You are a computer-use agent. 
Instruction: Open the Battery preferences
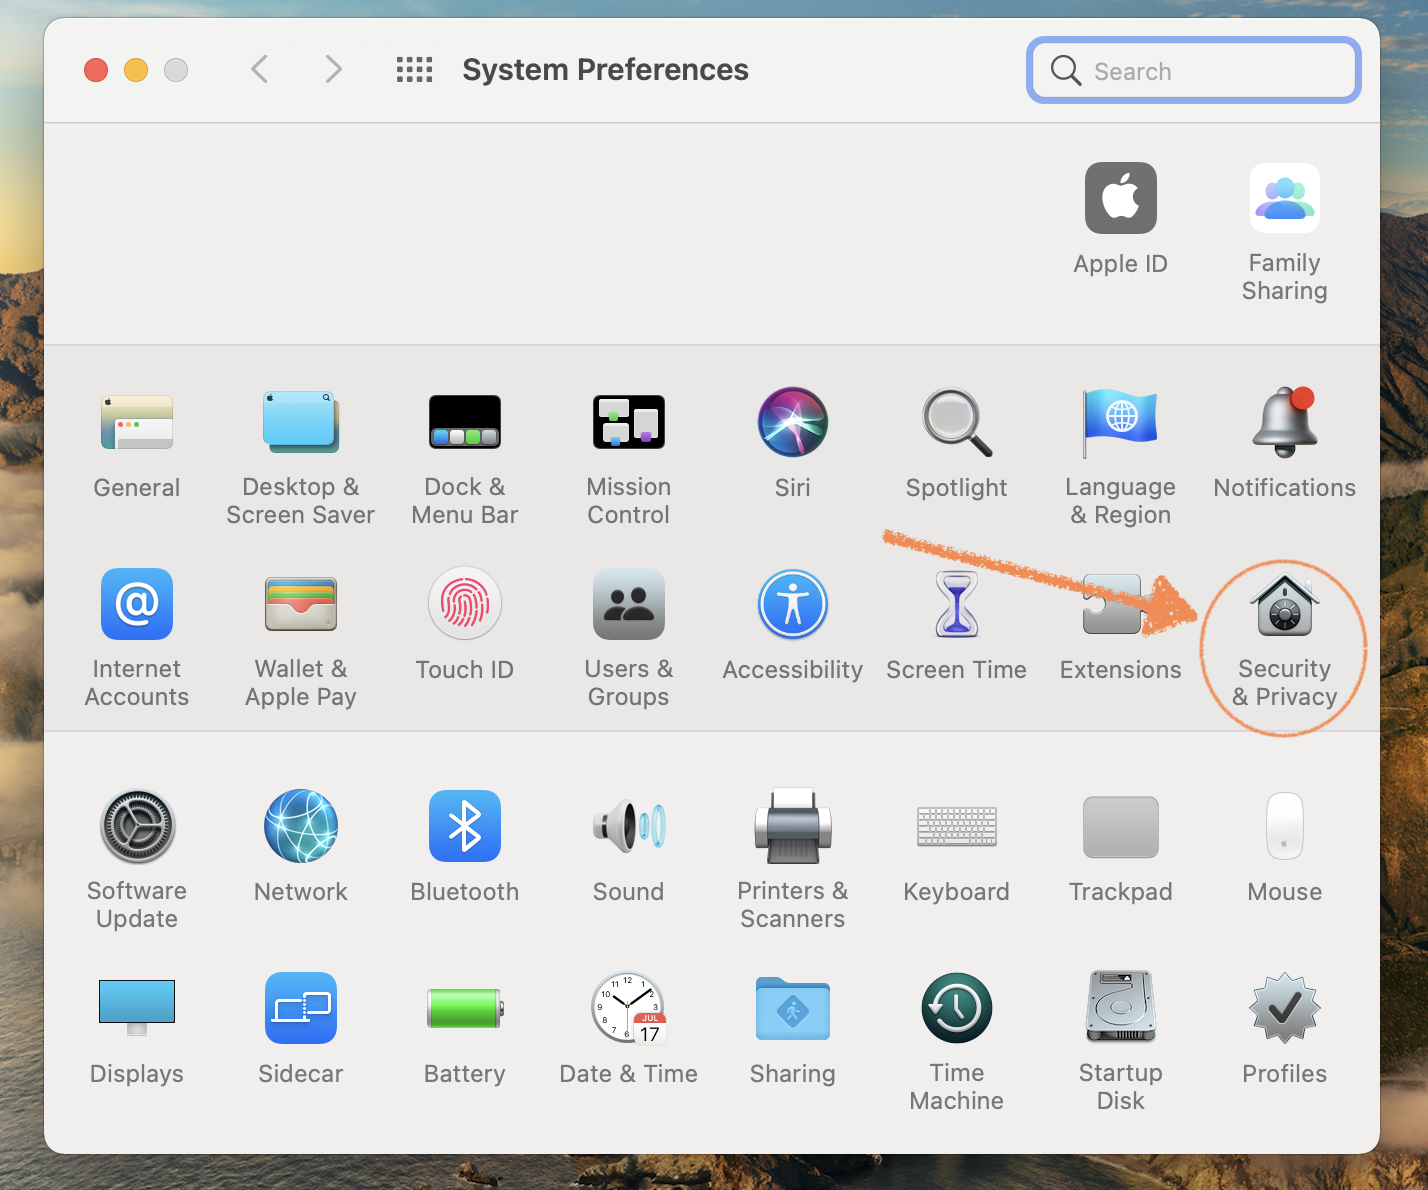coord(464,1008)
